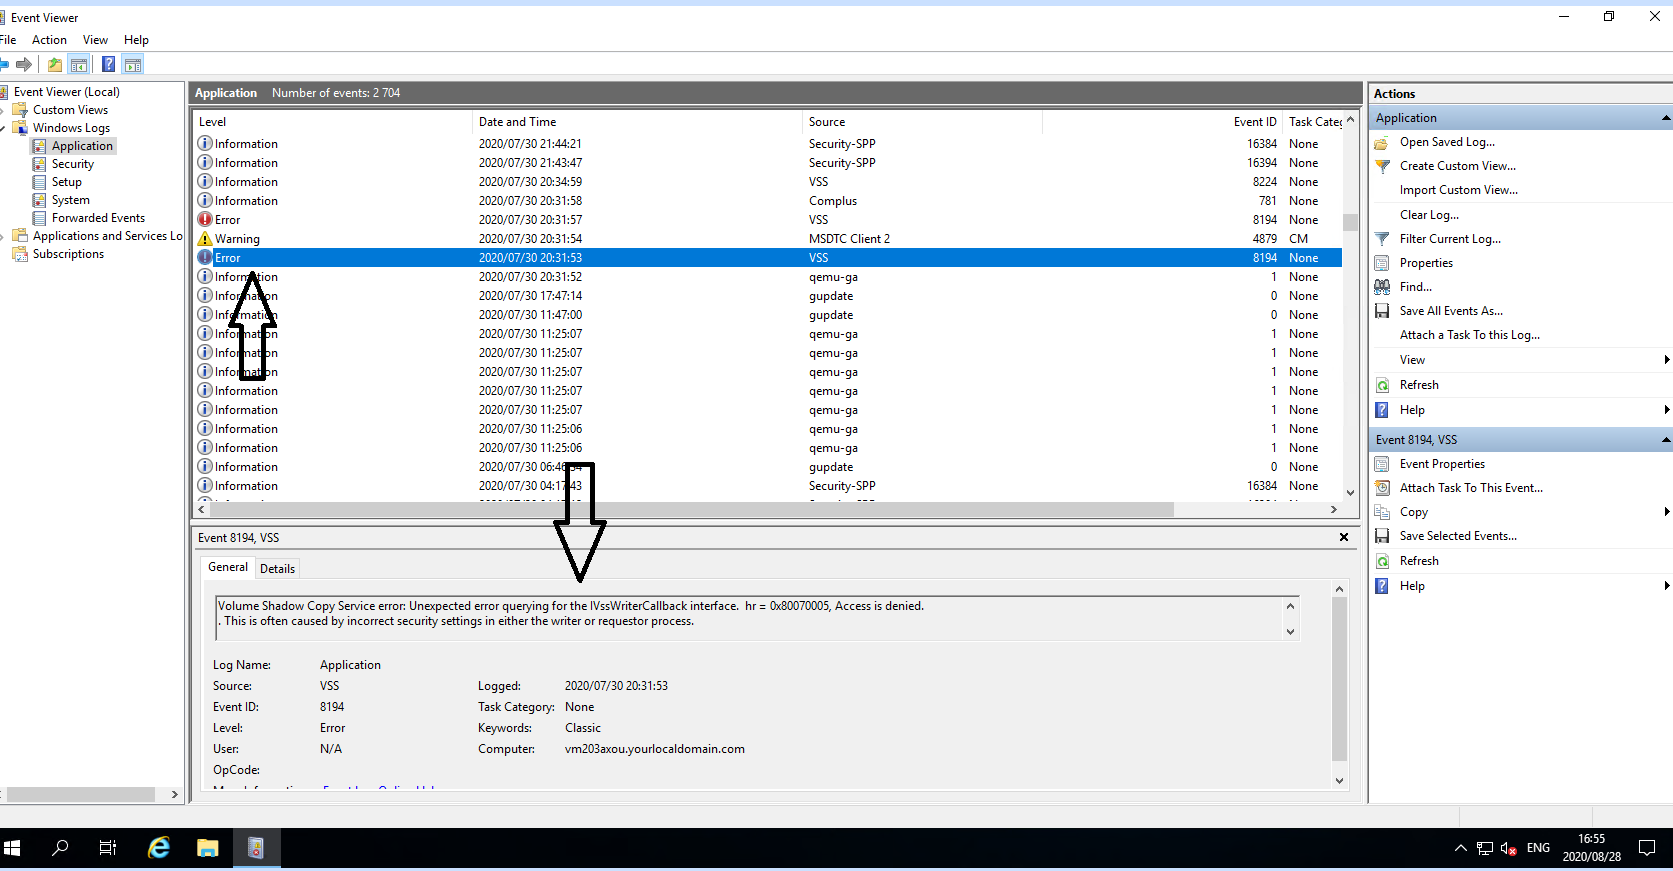Select the Complus event 781 row
Screen dimensions: 1673x871
click(767, 201)
